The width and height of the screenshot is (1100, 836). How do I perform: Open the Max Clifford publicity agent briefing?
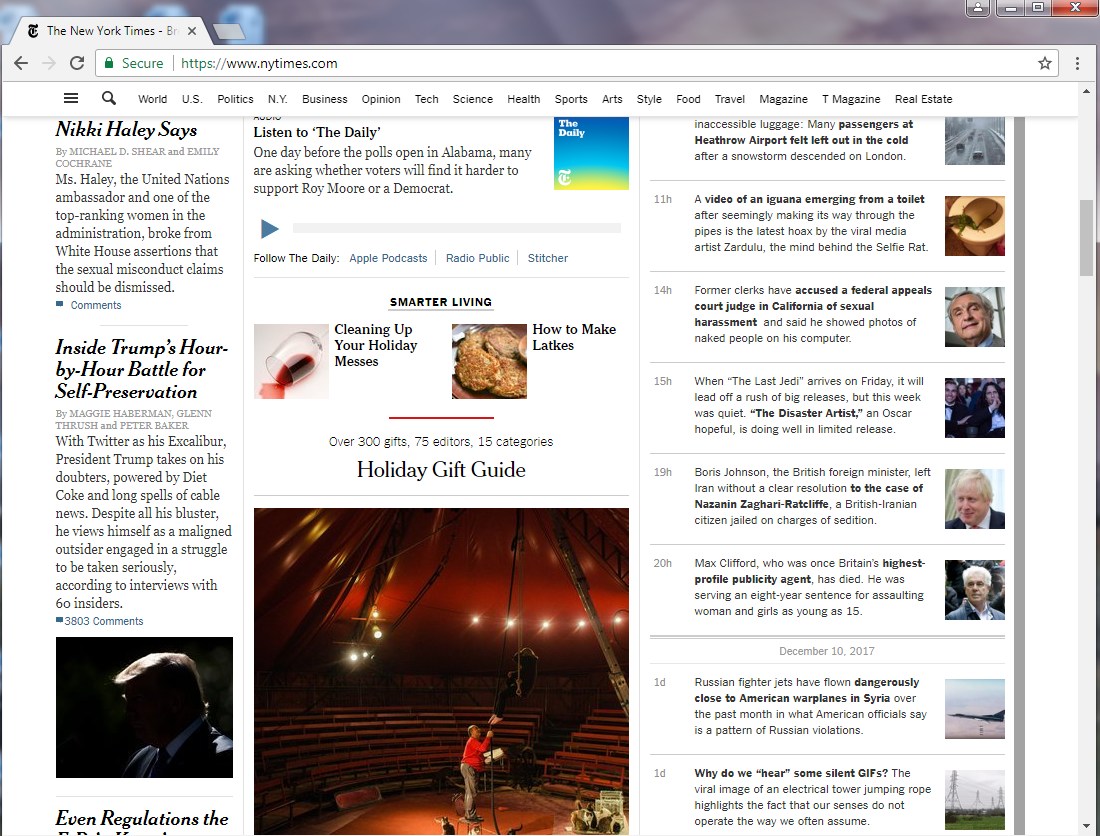(x=810, y=571)
